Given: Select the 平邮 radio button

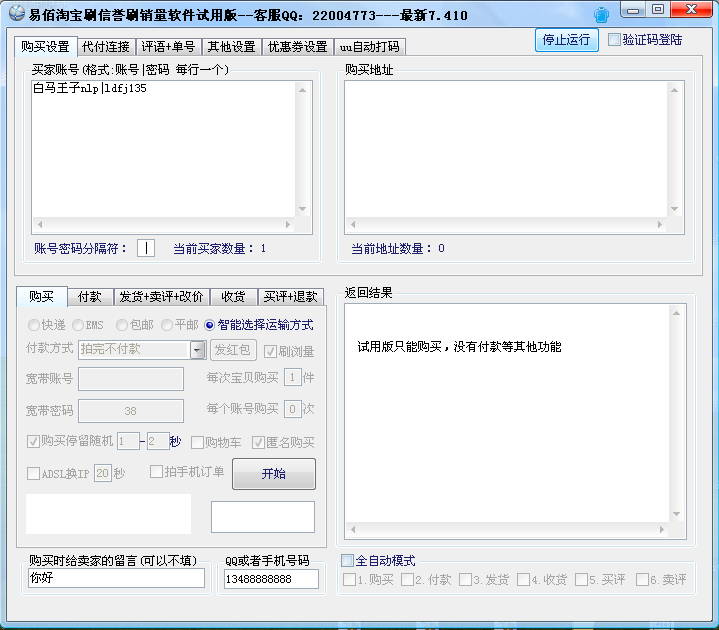Looking at the screenshot, I should click(167, 325).
